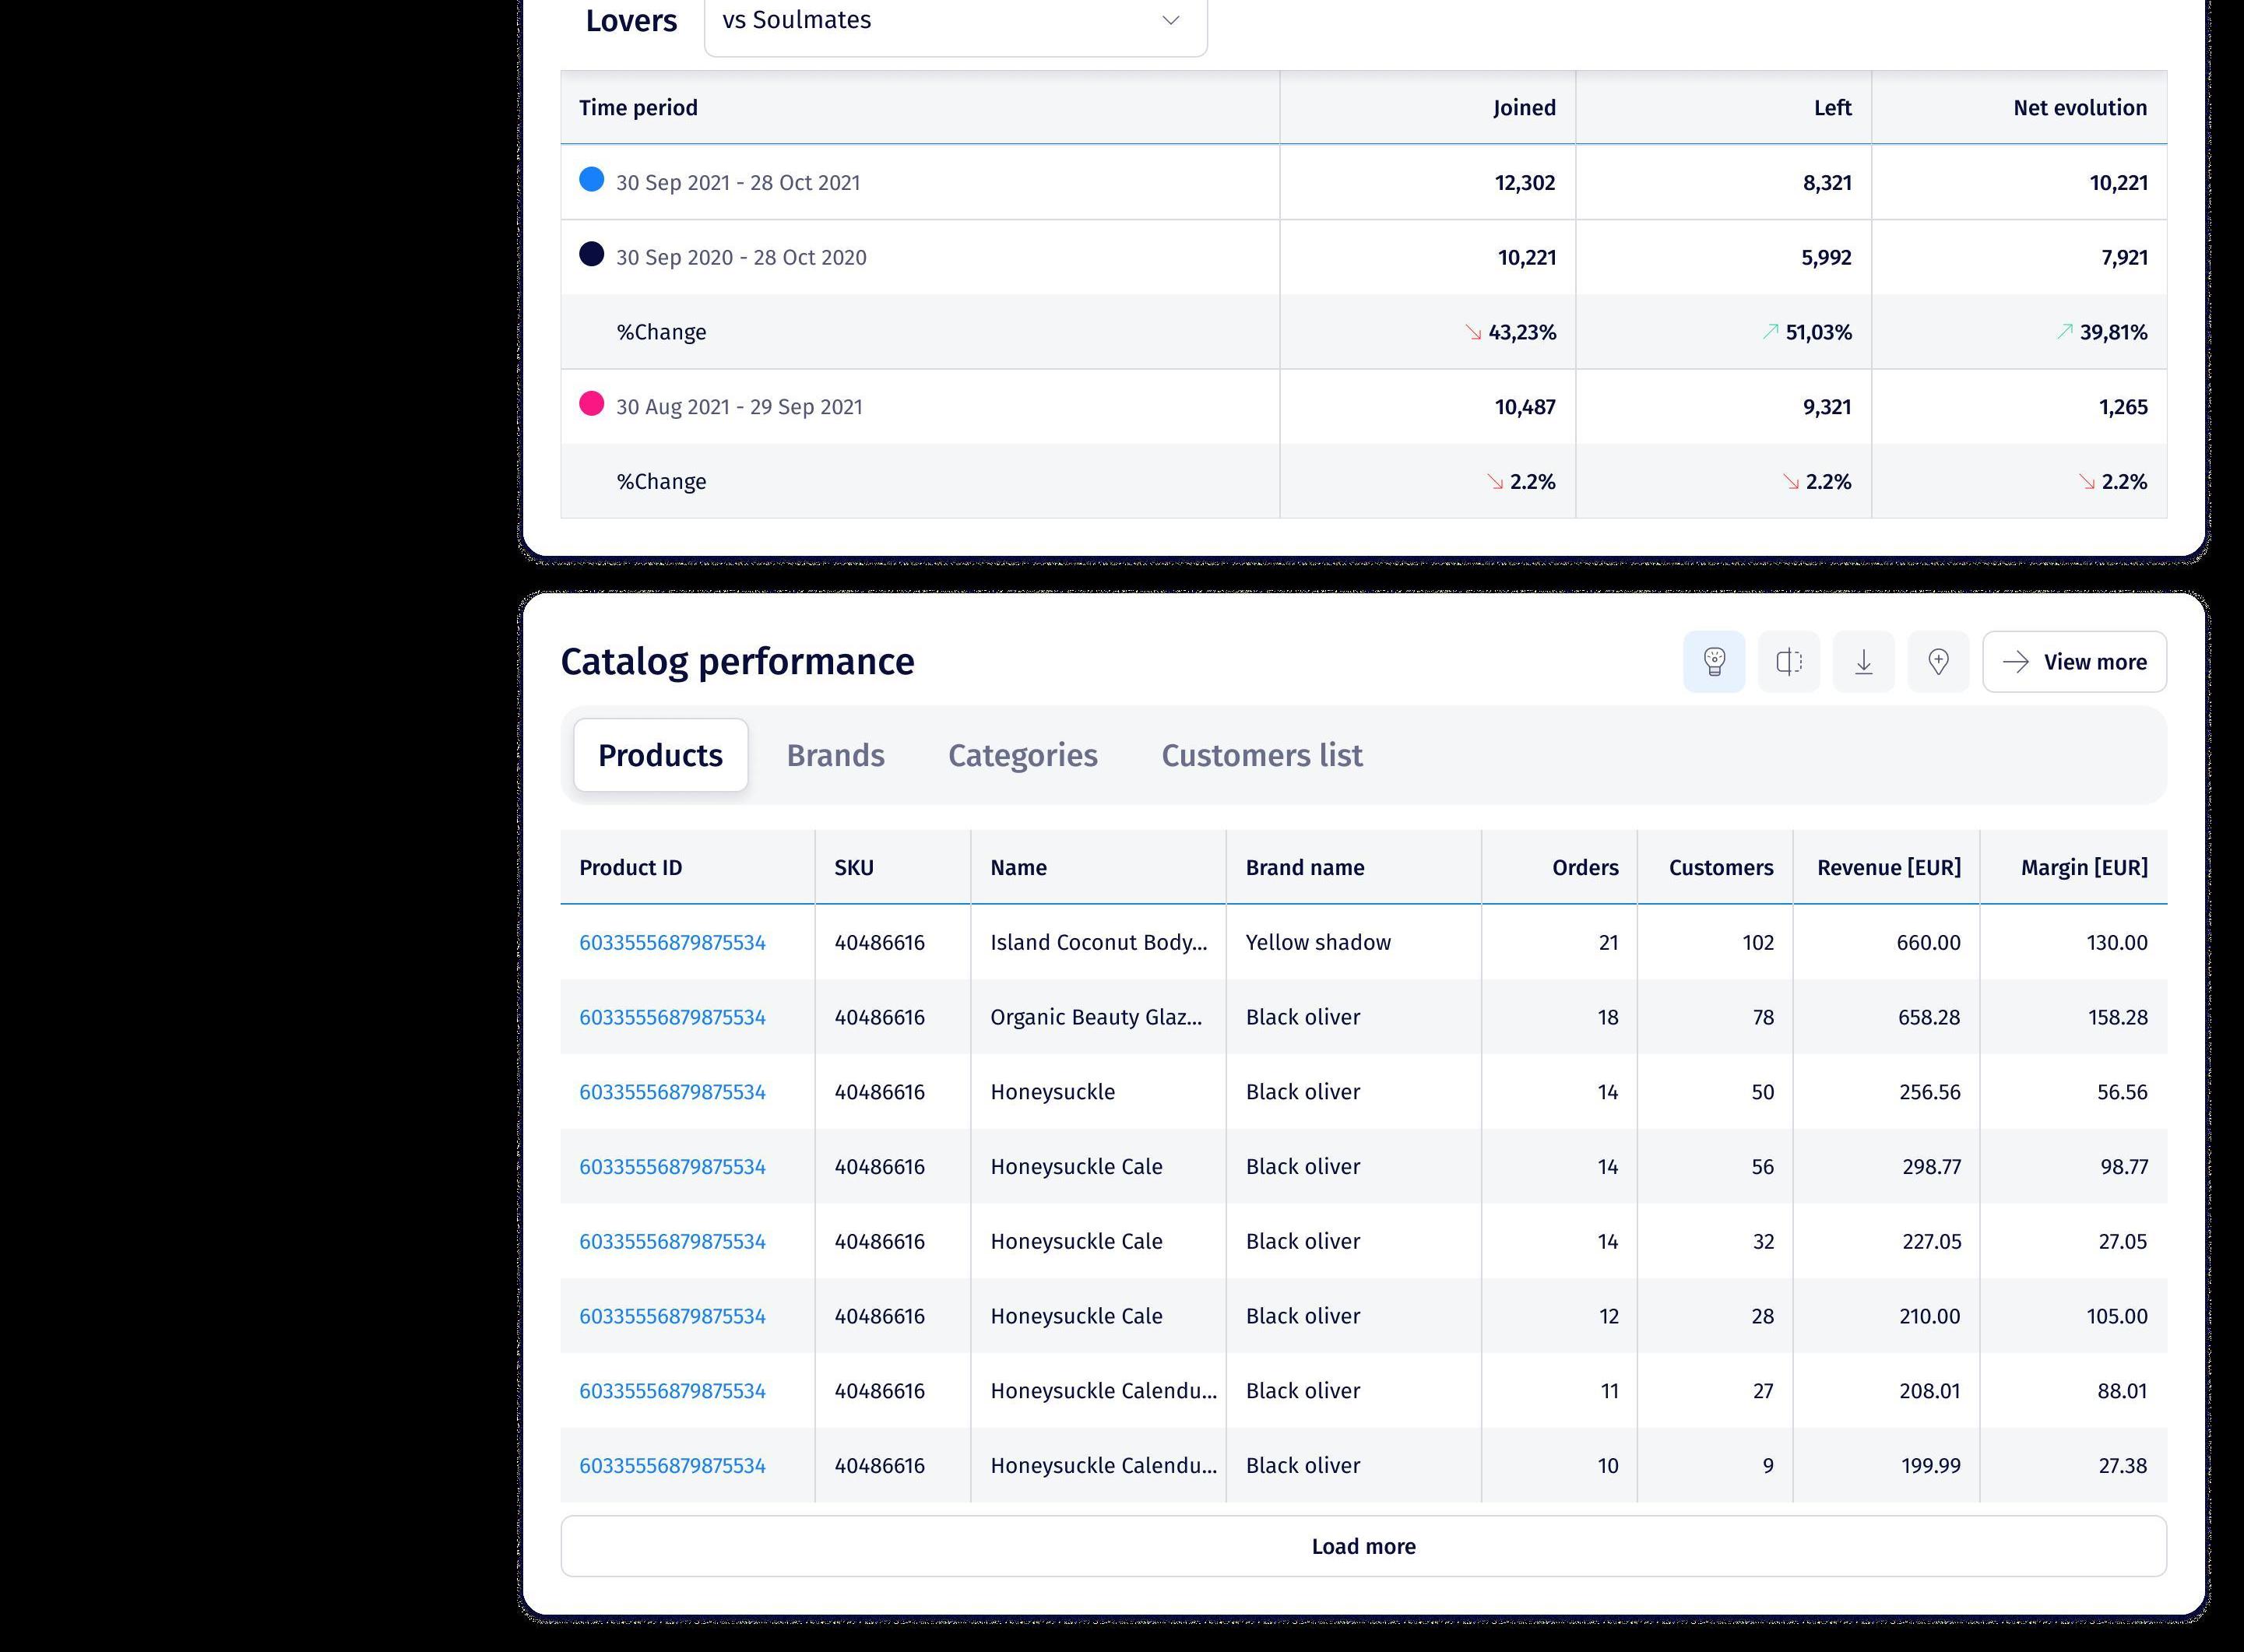Click the pin icon next to View more
Image resolution: width=2244 pixels, height=1652 pixels.
[1938, 662]
